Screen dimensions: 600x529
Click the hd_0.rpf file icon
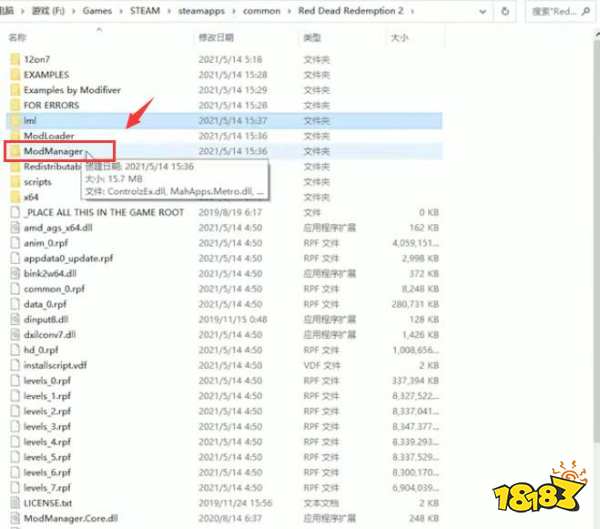[x=15, y=350]
